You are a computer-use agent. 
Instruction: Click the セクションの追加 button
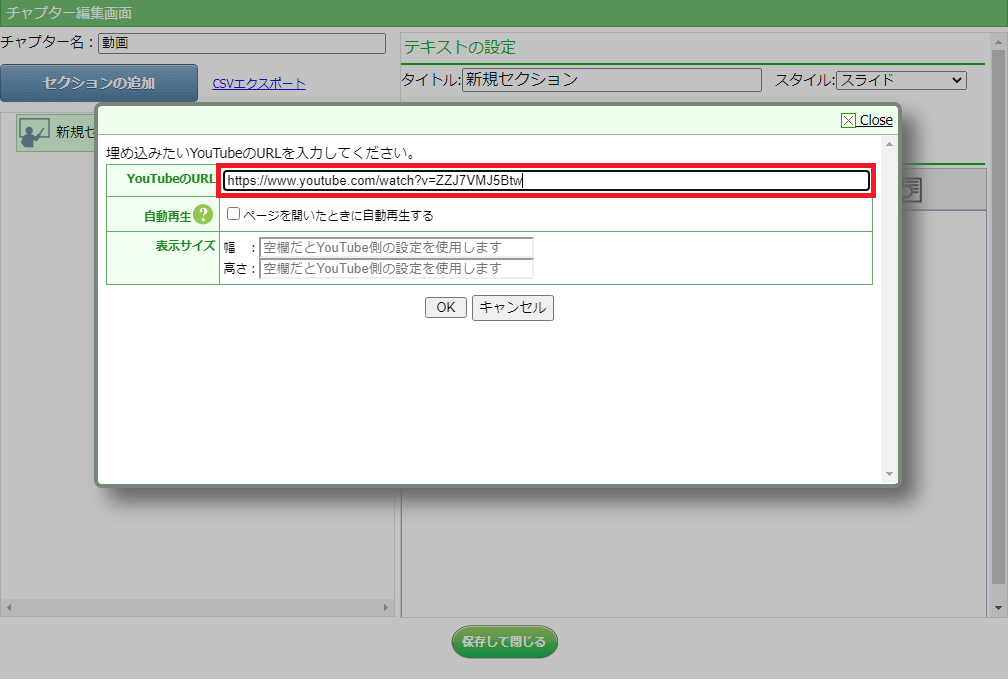[x=99, y=83]
